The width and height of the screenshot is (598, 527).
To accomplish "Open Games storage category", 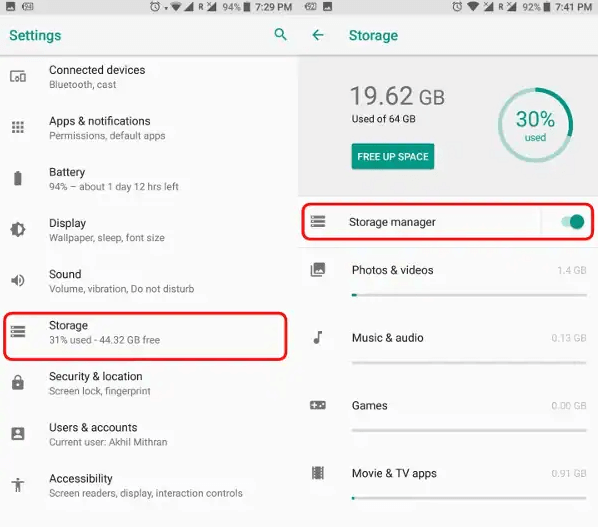I will point(448,415).
